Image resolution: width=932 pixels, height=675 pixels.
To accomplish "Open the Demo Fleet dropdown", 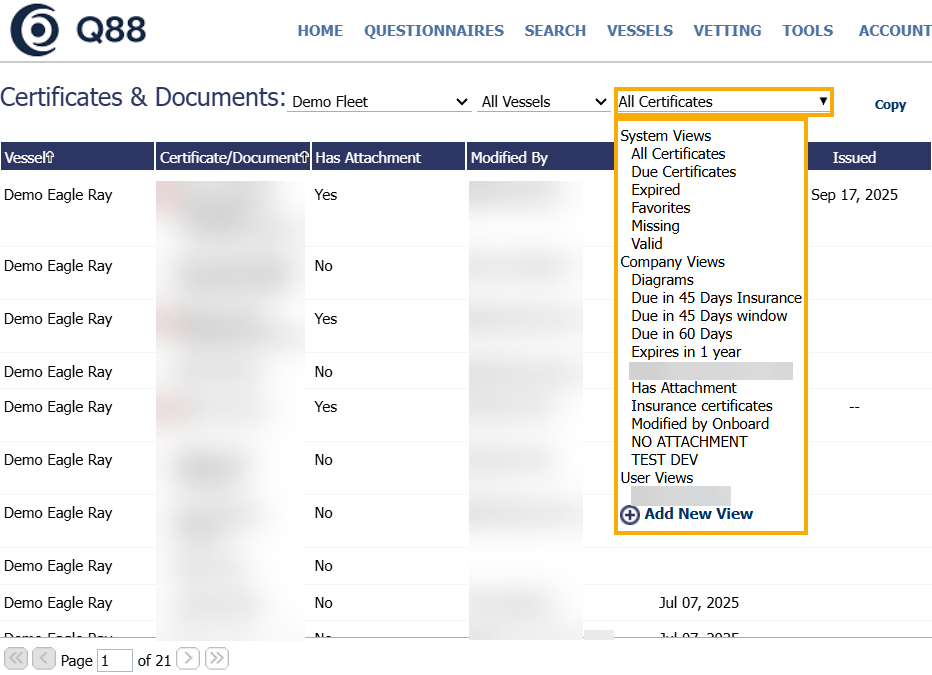I will coord(380,102).
